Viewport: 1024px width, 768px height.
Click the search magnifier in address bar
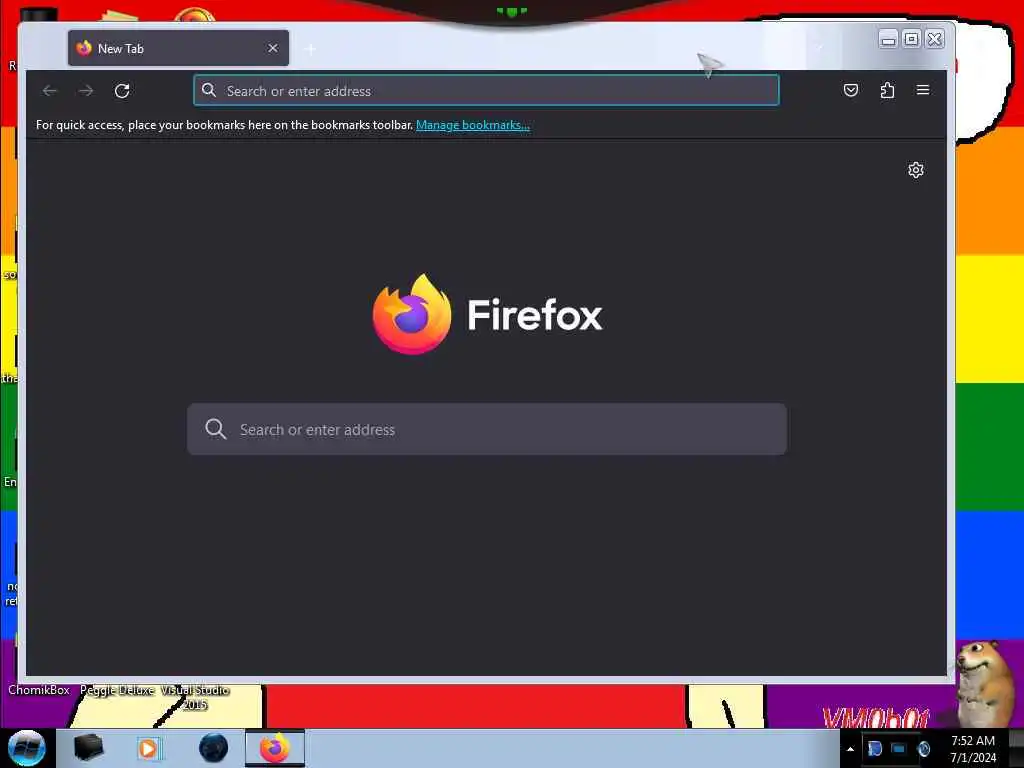click(209, 90)
